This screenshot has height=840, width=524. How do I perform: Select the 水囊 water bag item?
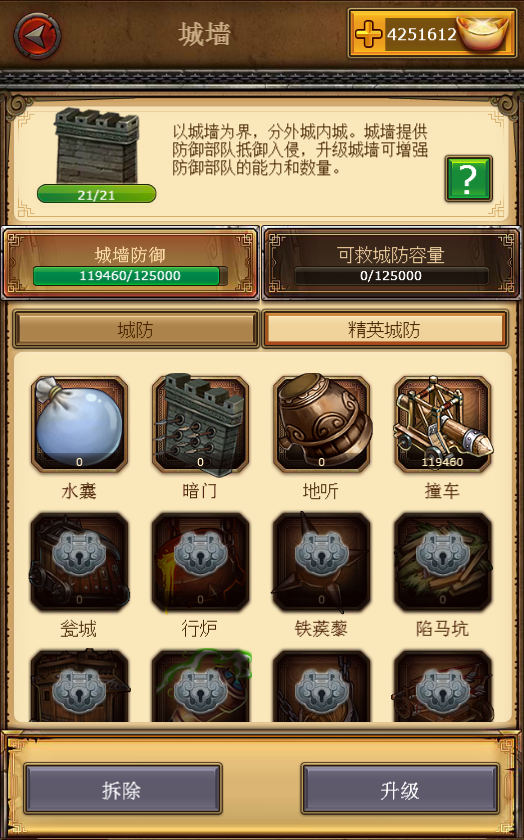[79, 424]
